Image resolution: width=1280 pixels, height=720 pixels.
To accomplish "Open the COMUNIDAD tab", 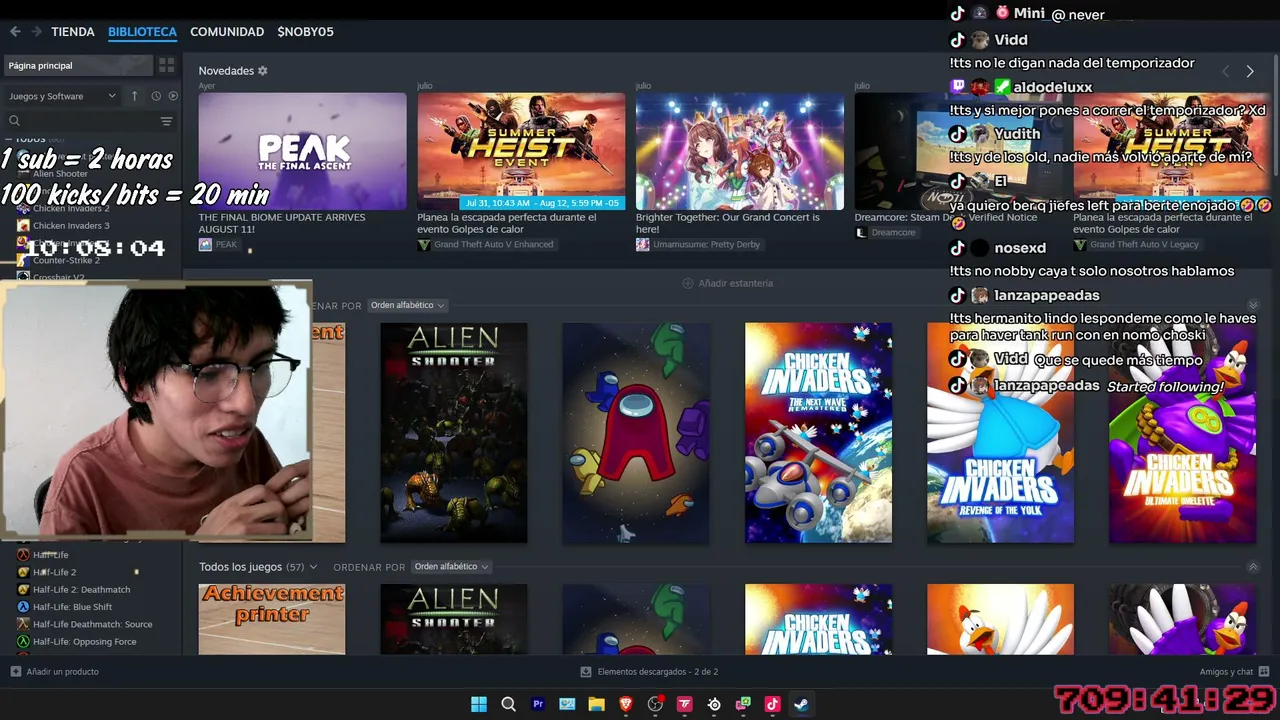I will 227,32.
